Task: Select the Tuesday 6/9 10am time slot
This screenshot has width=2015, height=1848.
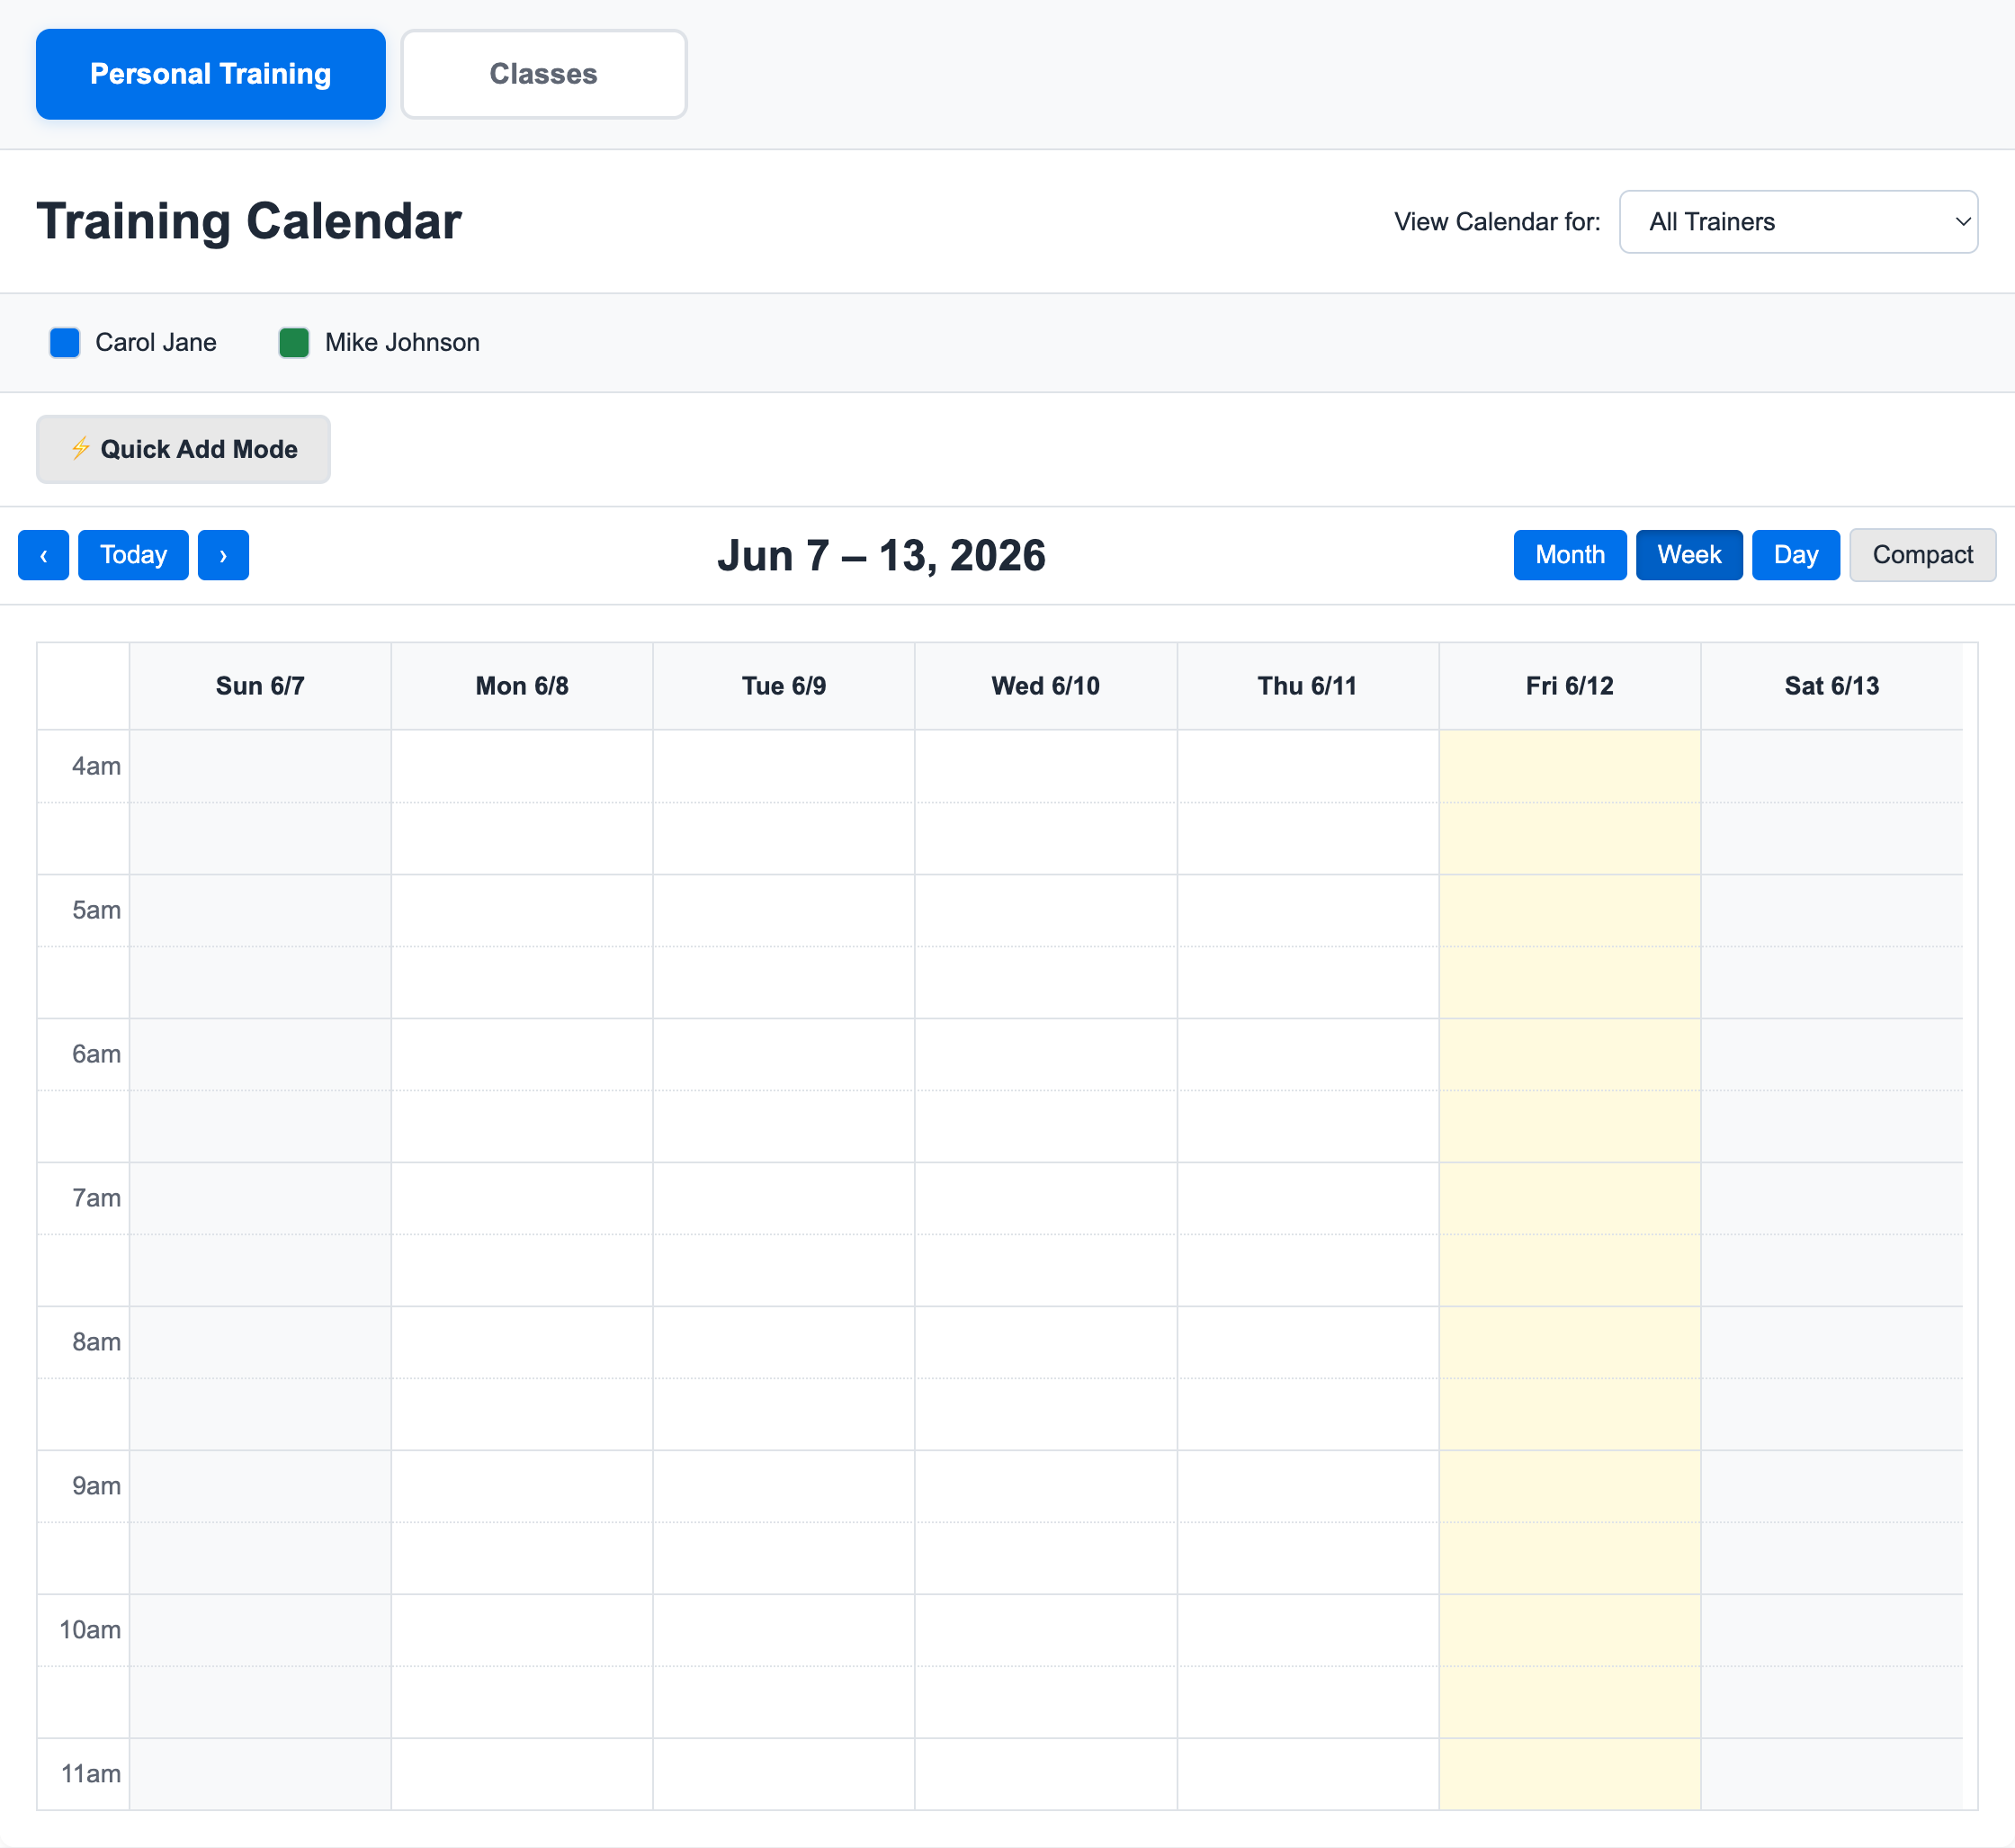Action: 784,1631
